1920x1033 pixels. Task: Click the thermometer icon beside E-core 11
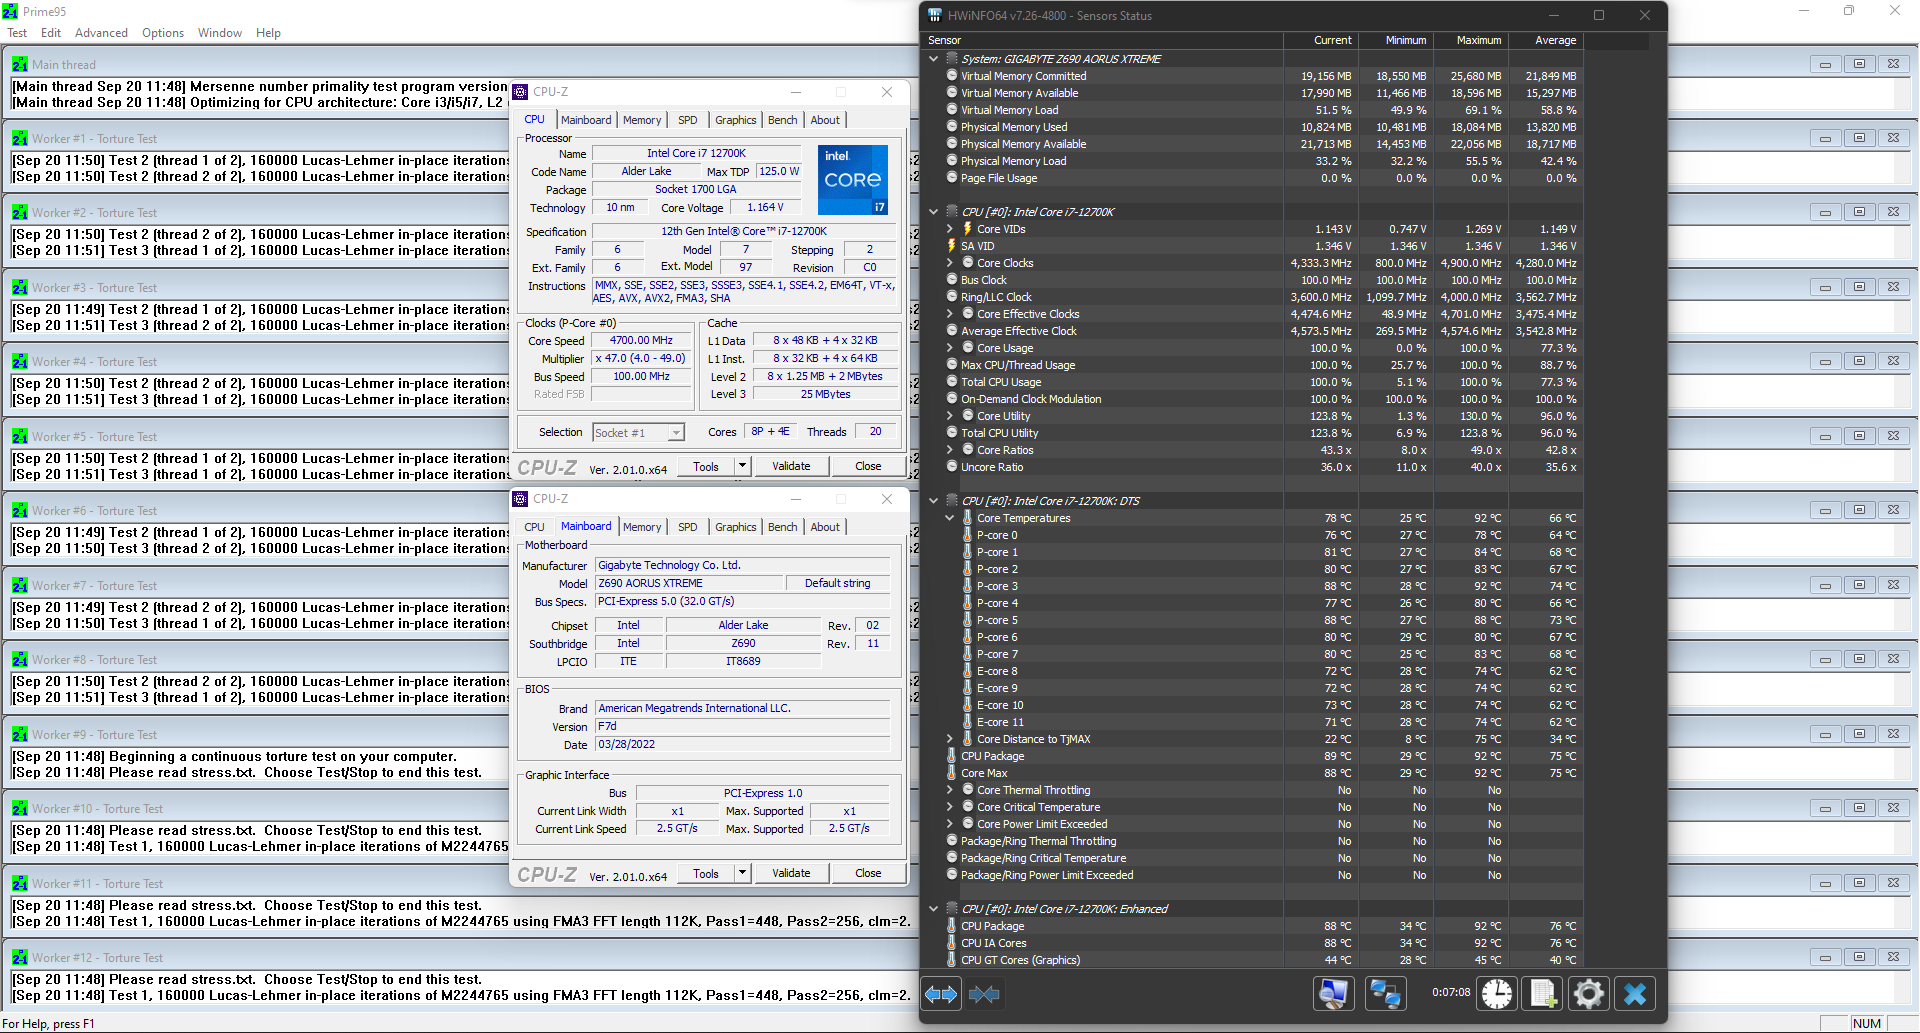click(968, 721)
